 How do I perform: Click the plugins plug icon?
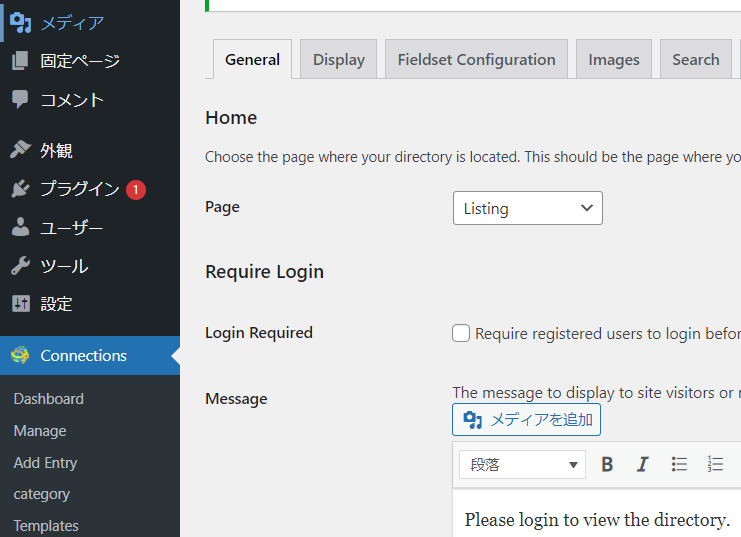tap(20, 189)
